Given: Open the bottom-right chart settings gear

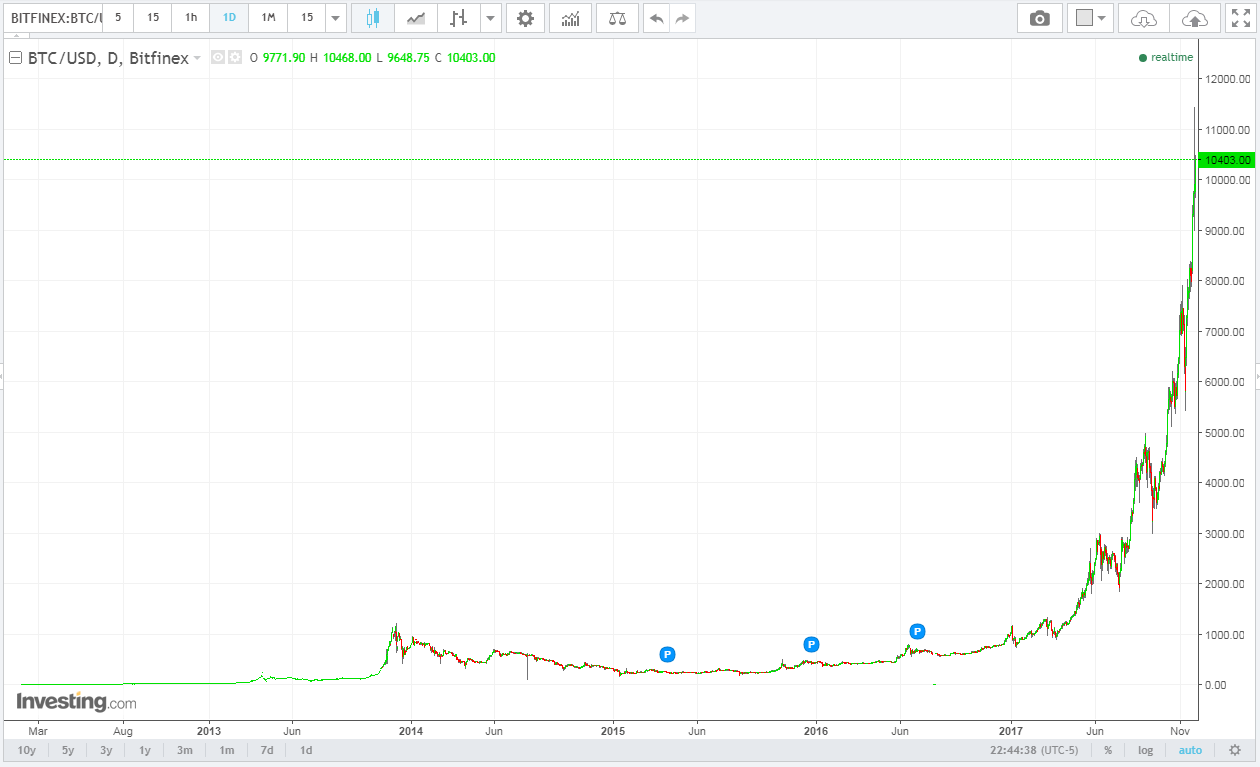Looking at the screenshot, I should click(1234, 750).
